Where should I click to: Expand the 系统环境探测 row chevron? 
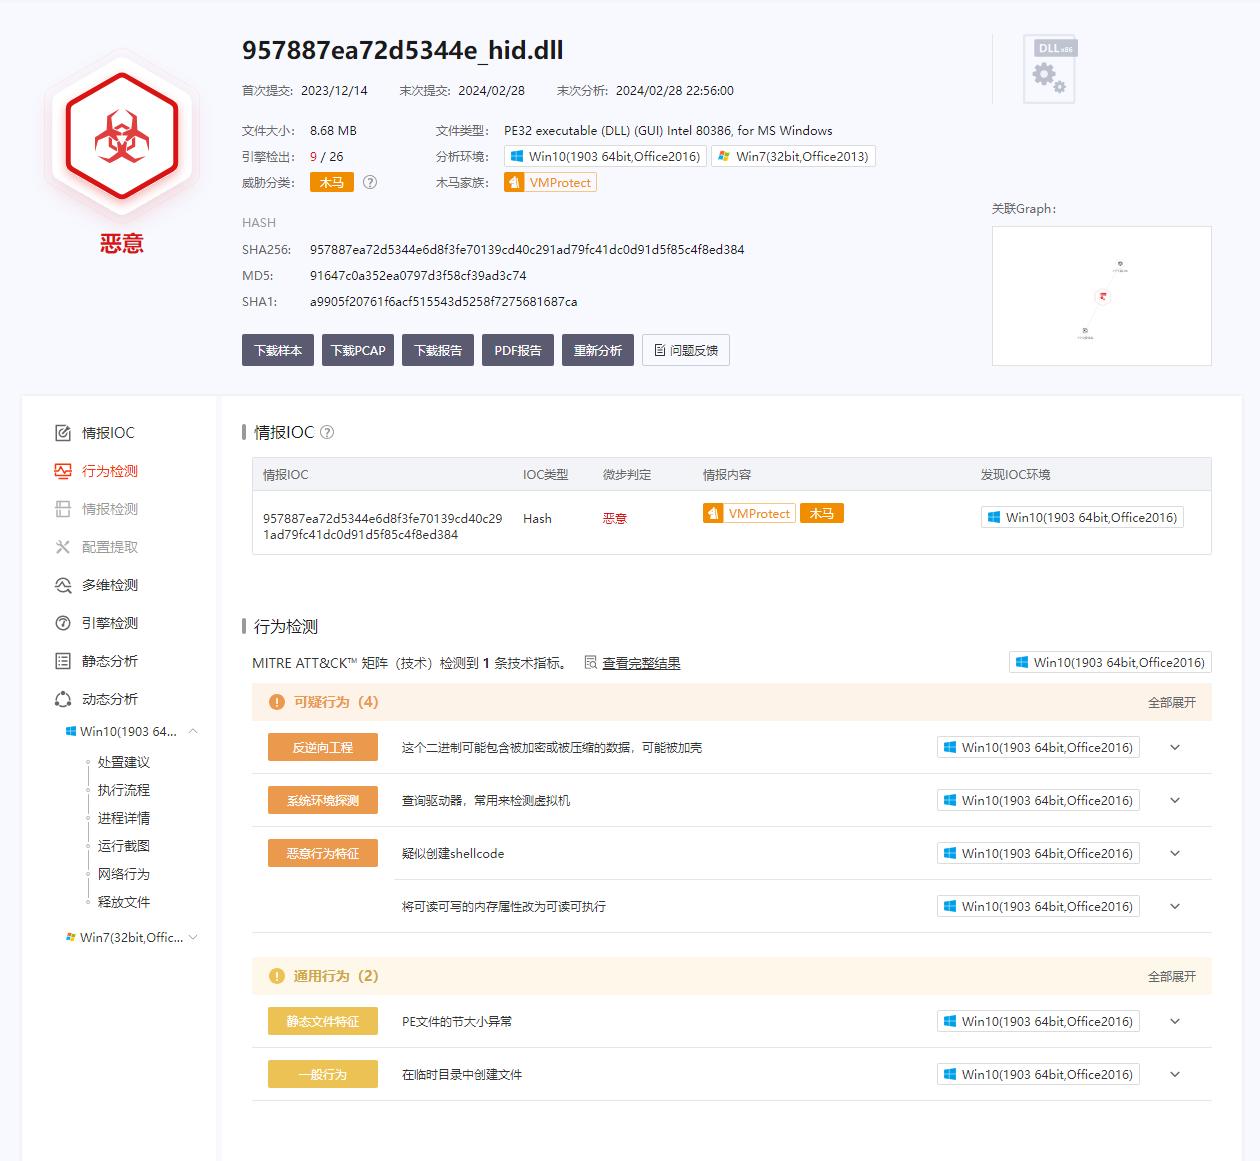pyautogui.click(x=1175, y=801)
